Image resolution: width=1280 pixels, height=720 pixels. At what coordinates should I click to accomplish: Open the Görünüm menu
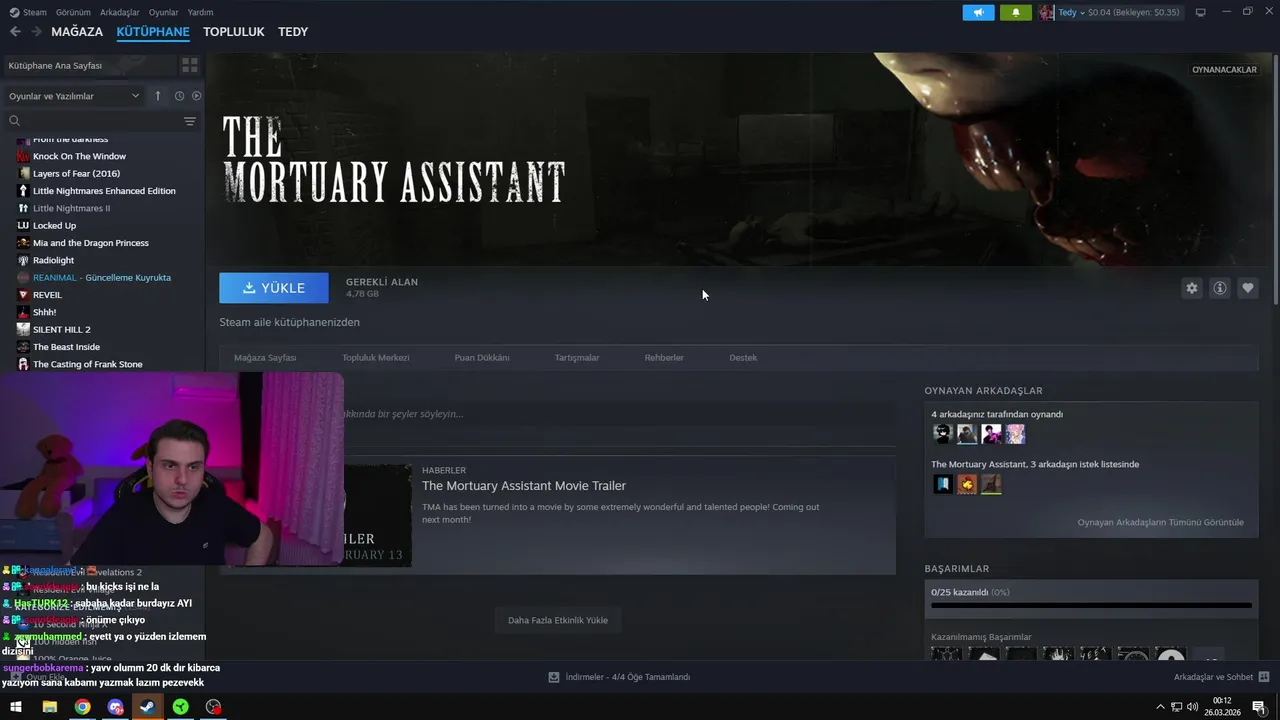click(73, 12)
